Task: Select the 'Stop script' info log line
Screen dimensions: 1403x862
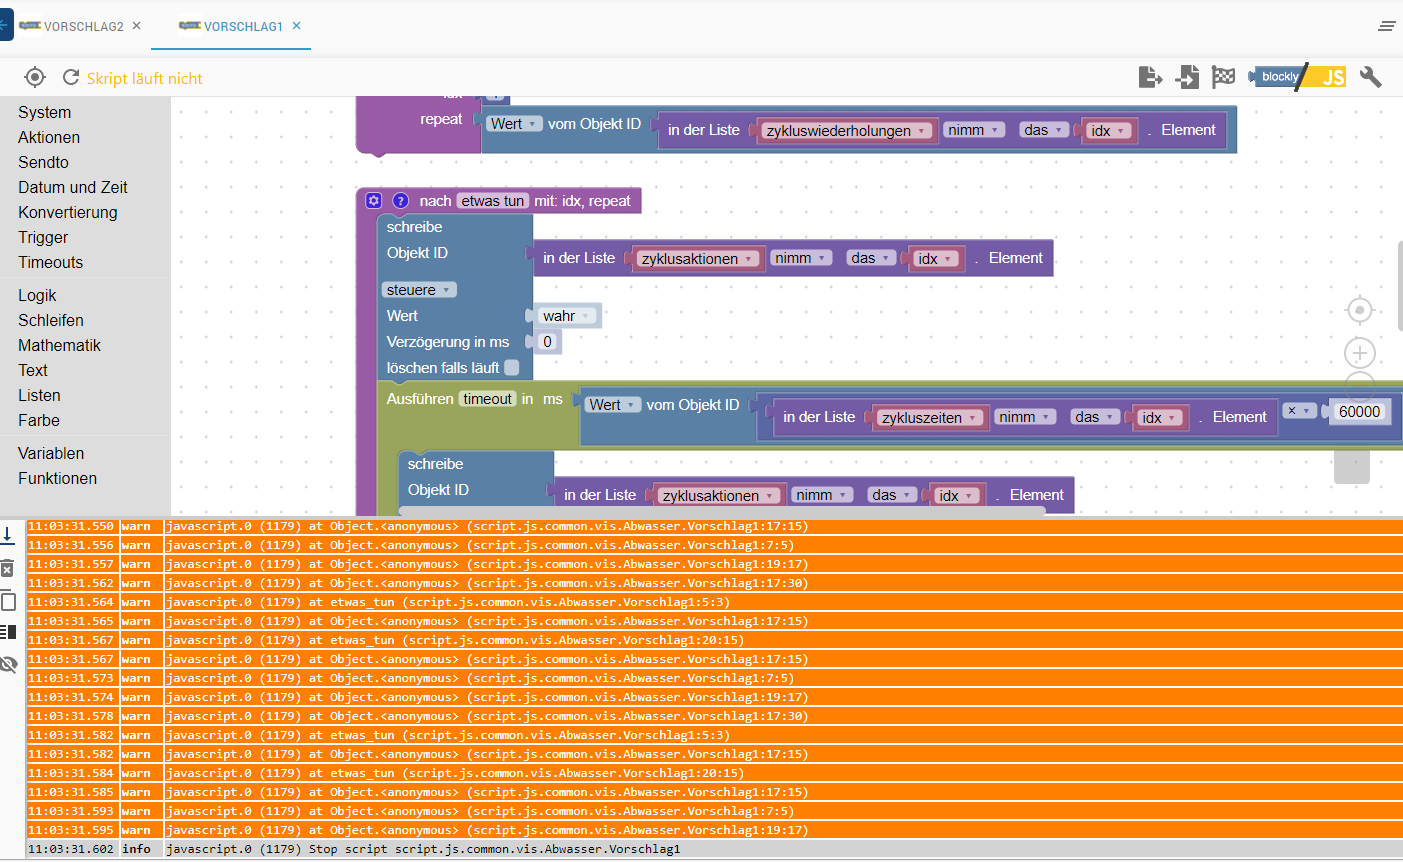Action: [714, 849]
